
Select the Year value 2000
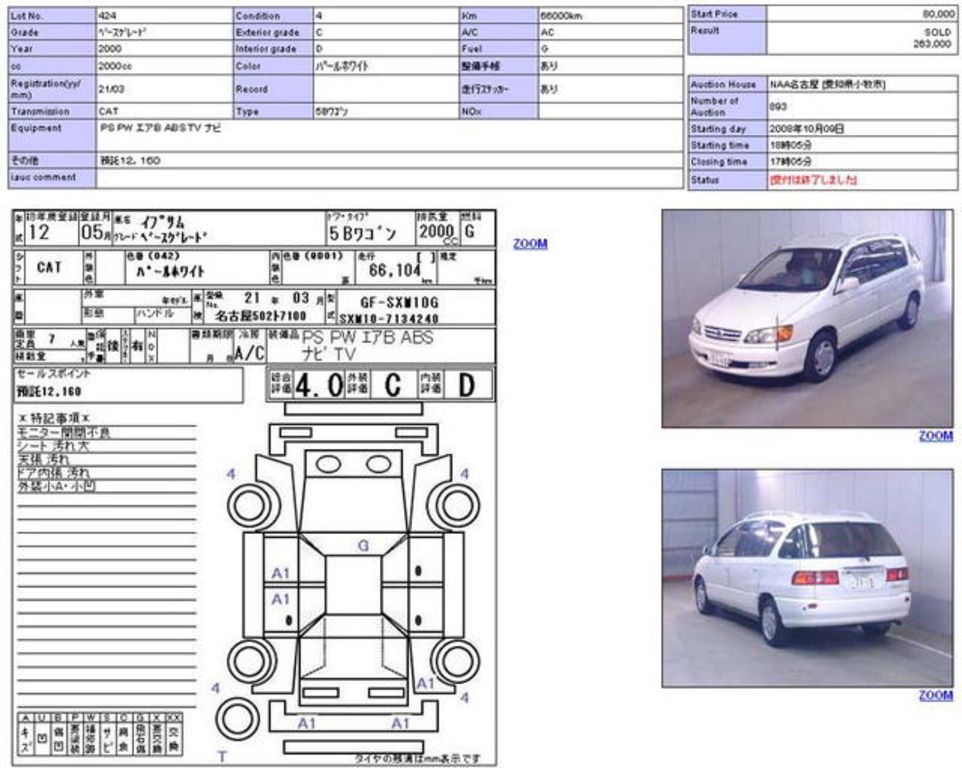point(110,48)
